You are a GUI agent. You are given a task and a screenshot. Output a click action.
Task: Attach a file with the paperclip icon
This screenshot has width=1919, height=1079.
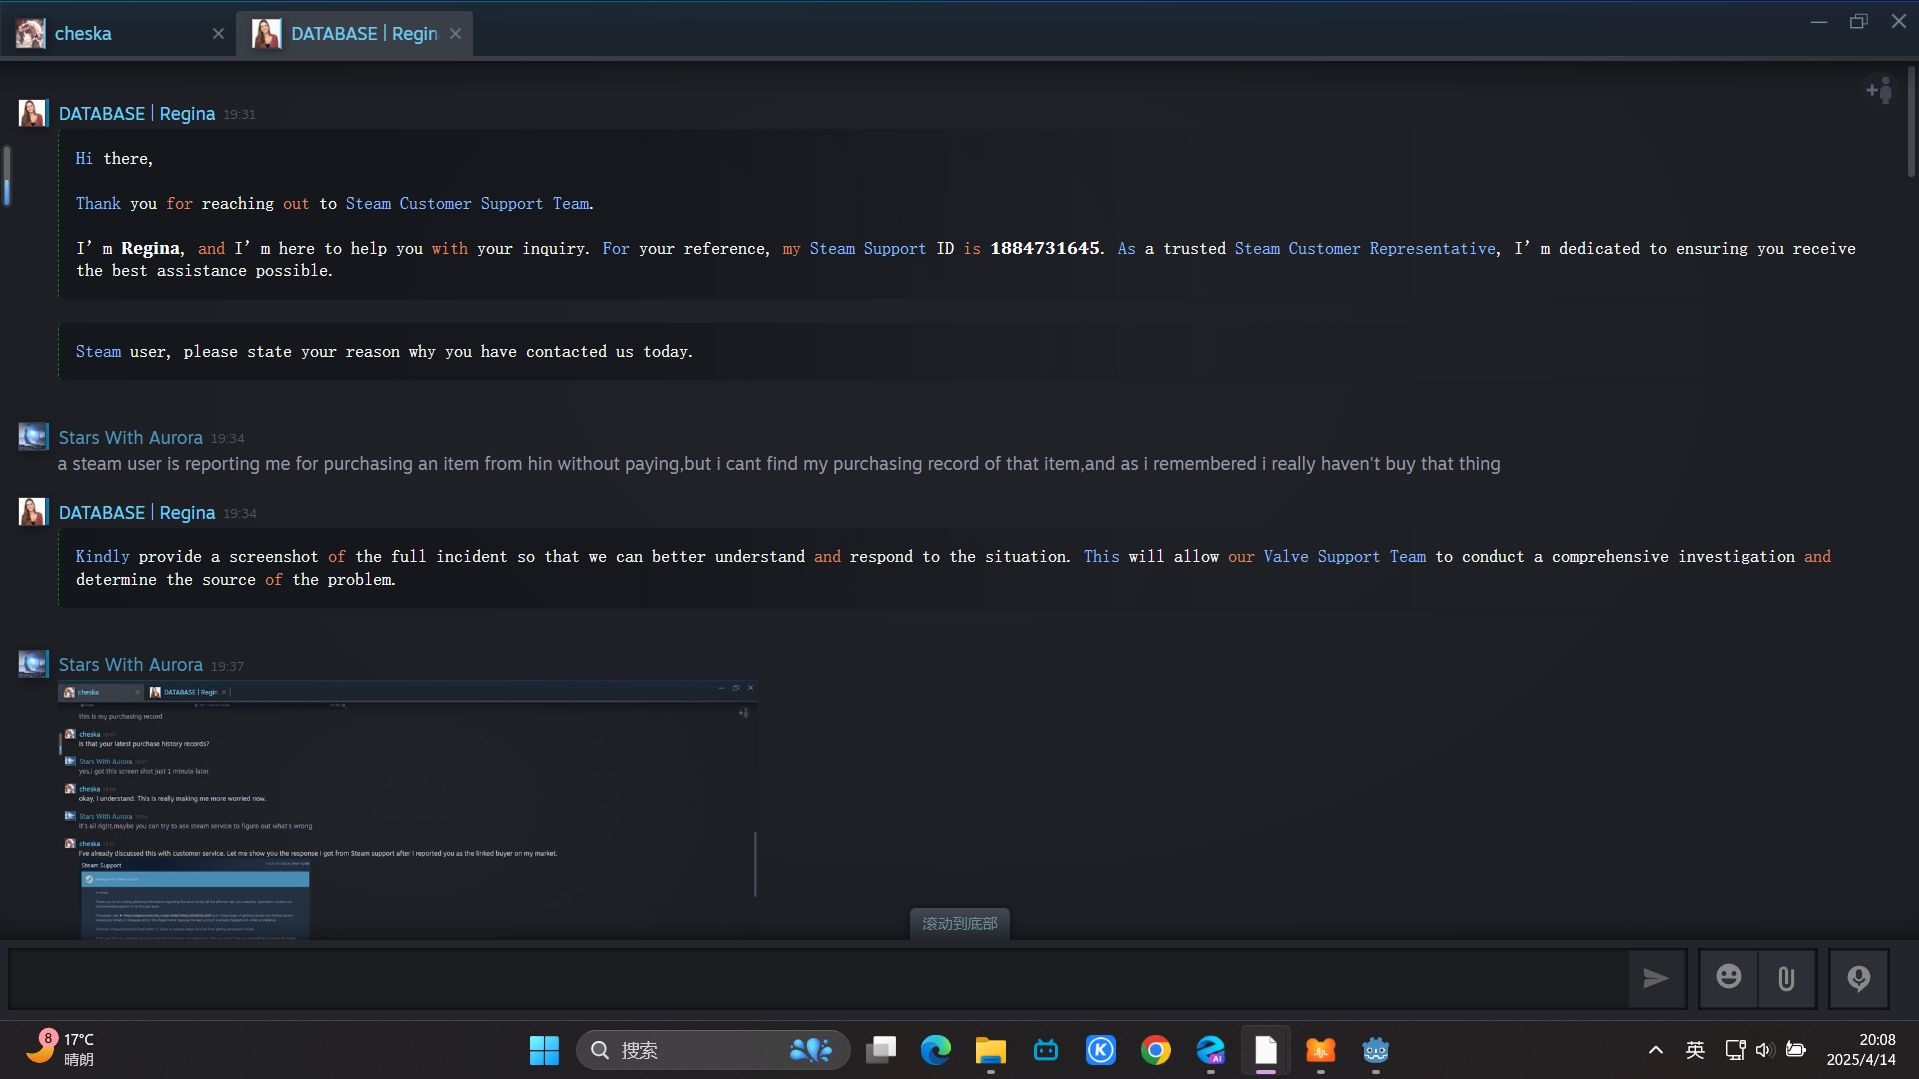coord(1786,978)
